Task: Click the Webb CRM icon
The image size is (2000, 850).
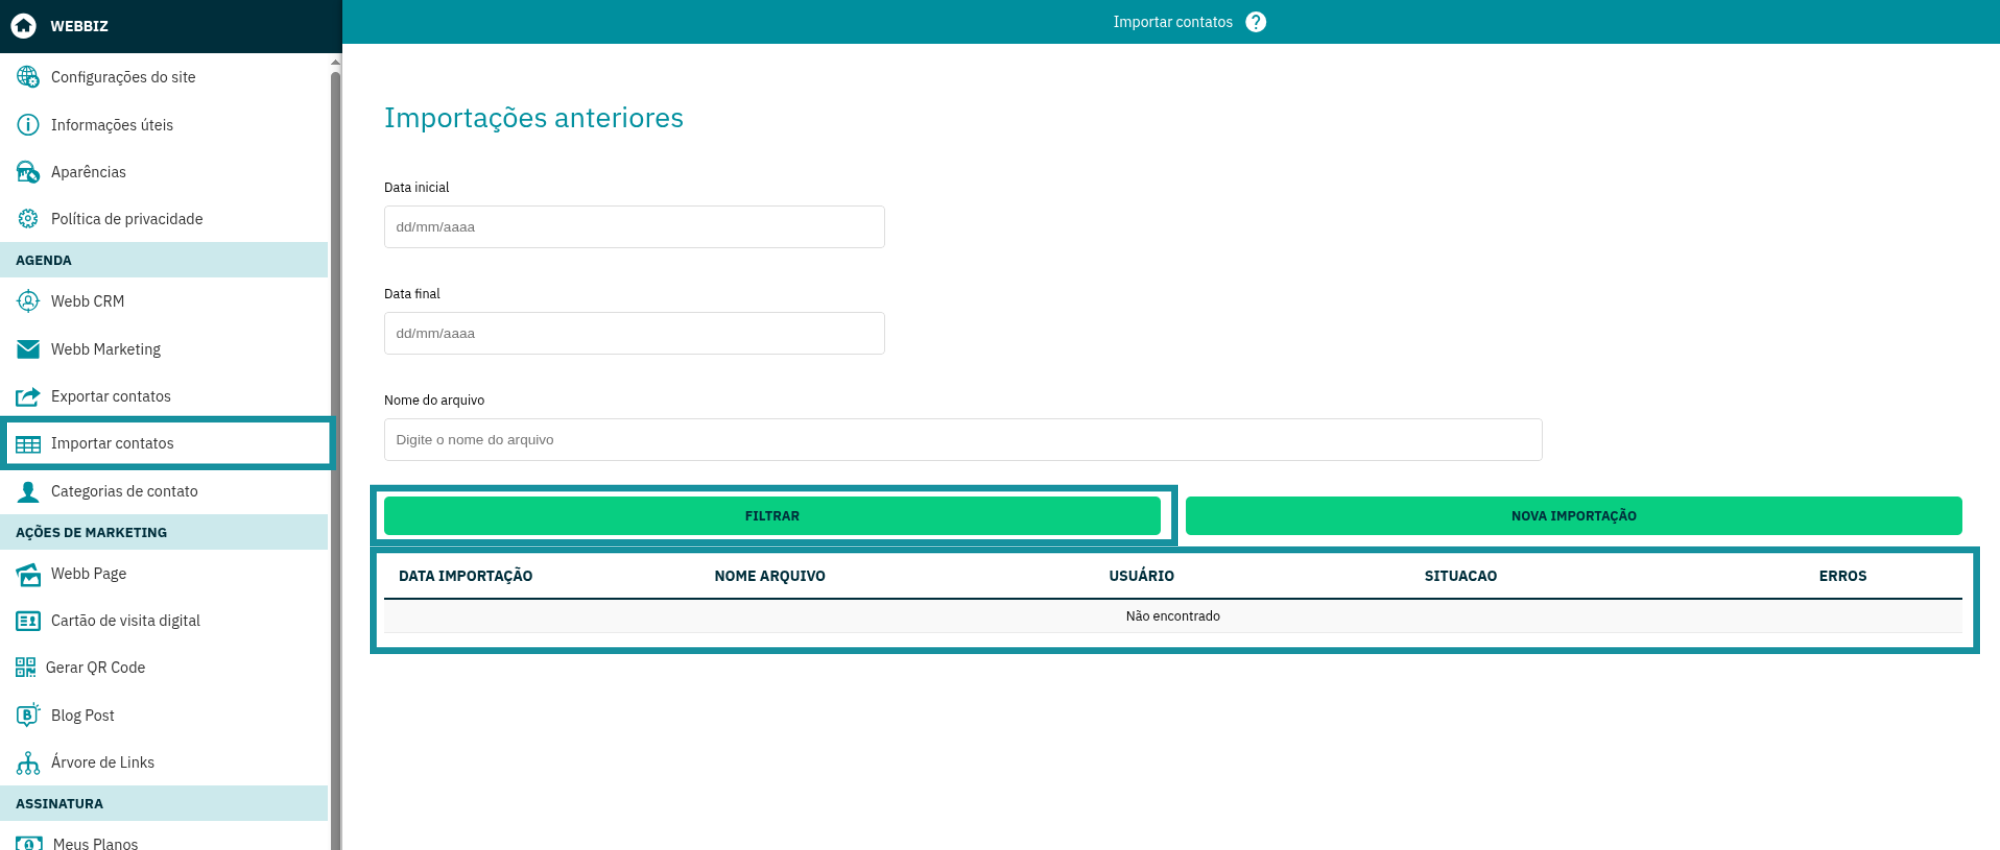Action: [x=28, y=301]
